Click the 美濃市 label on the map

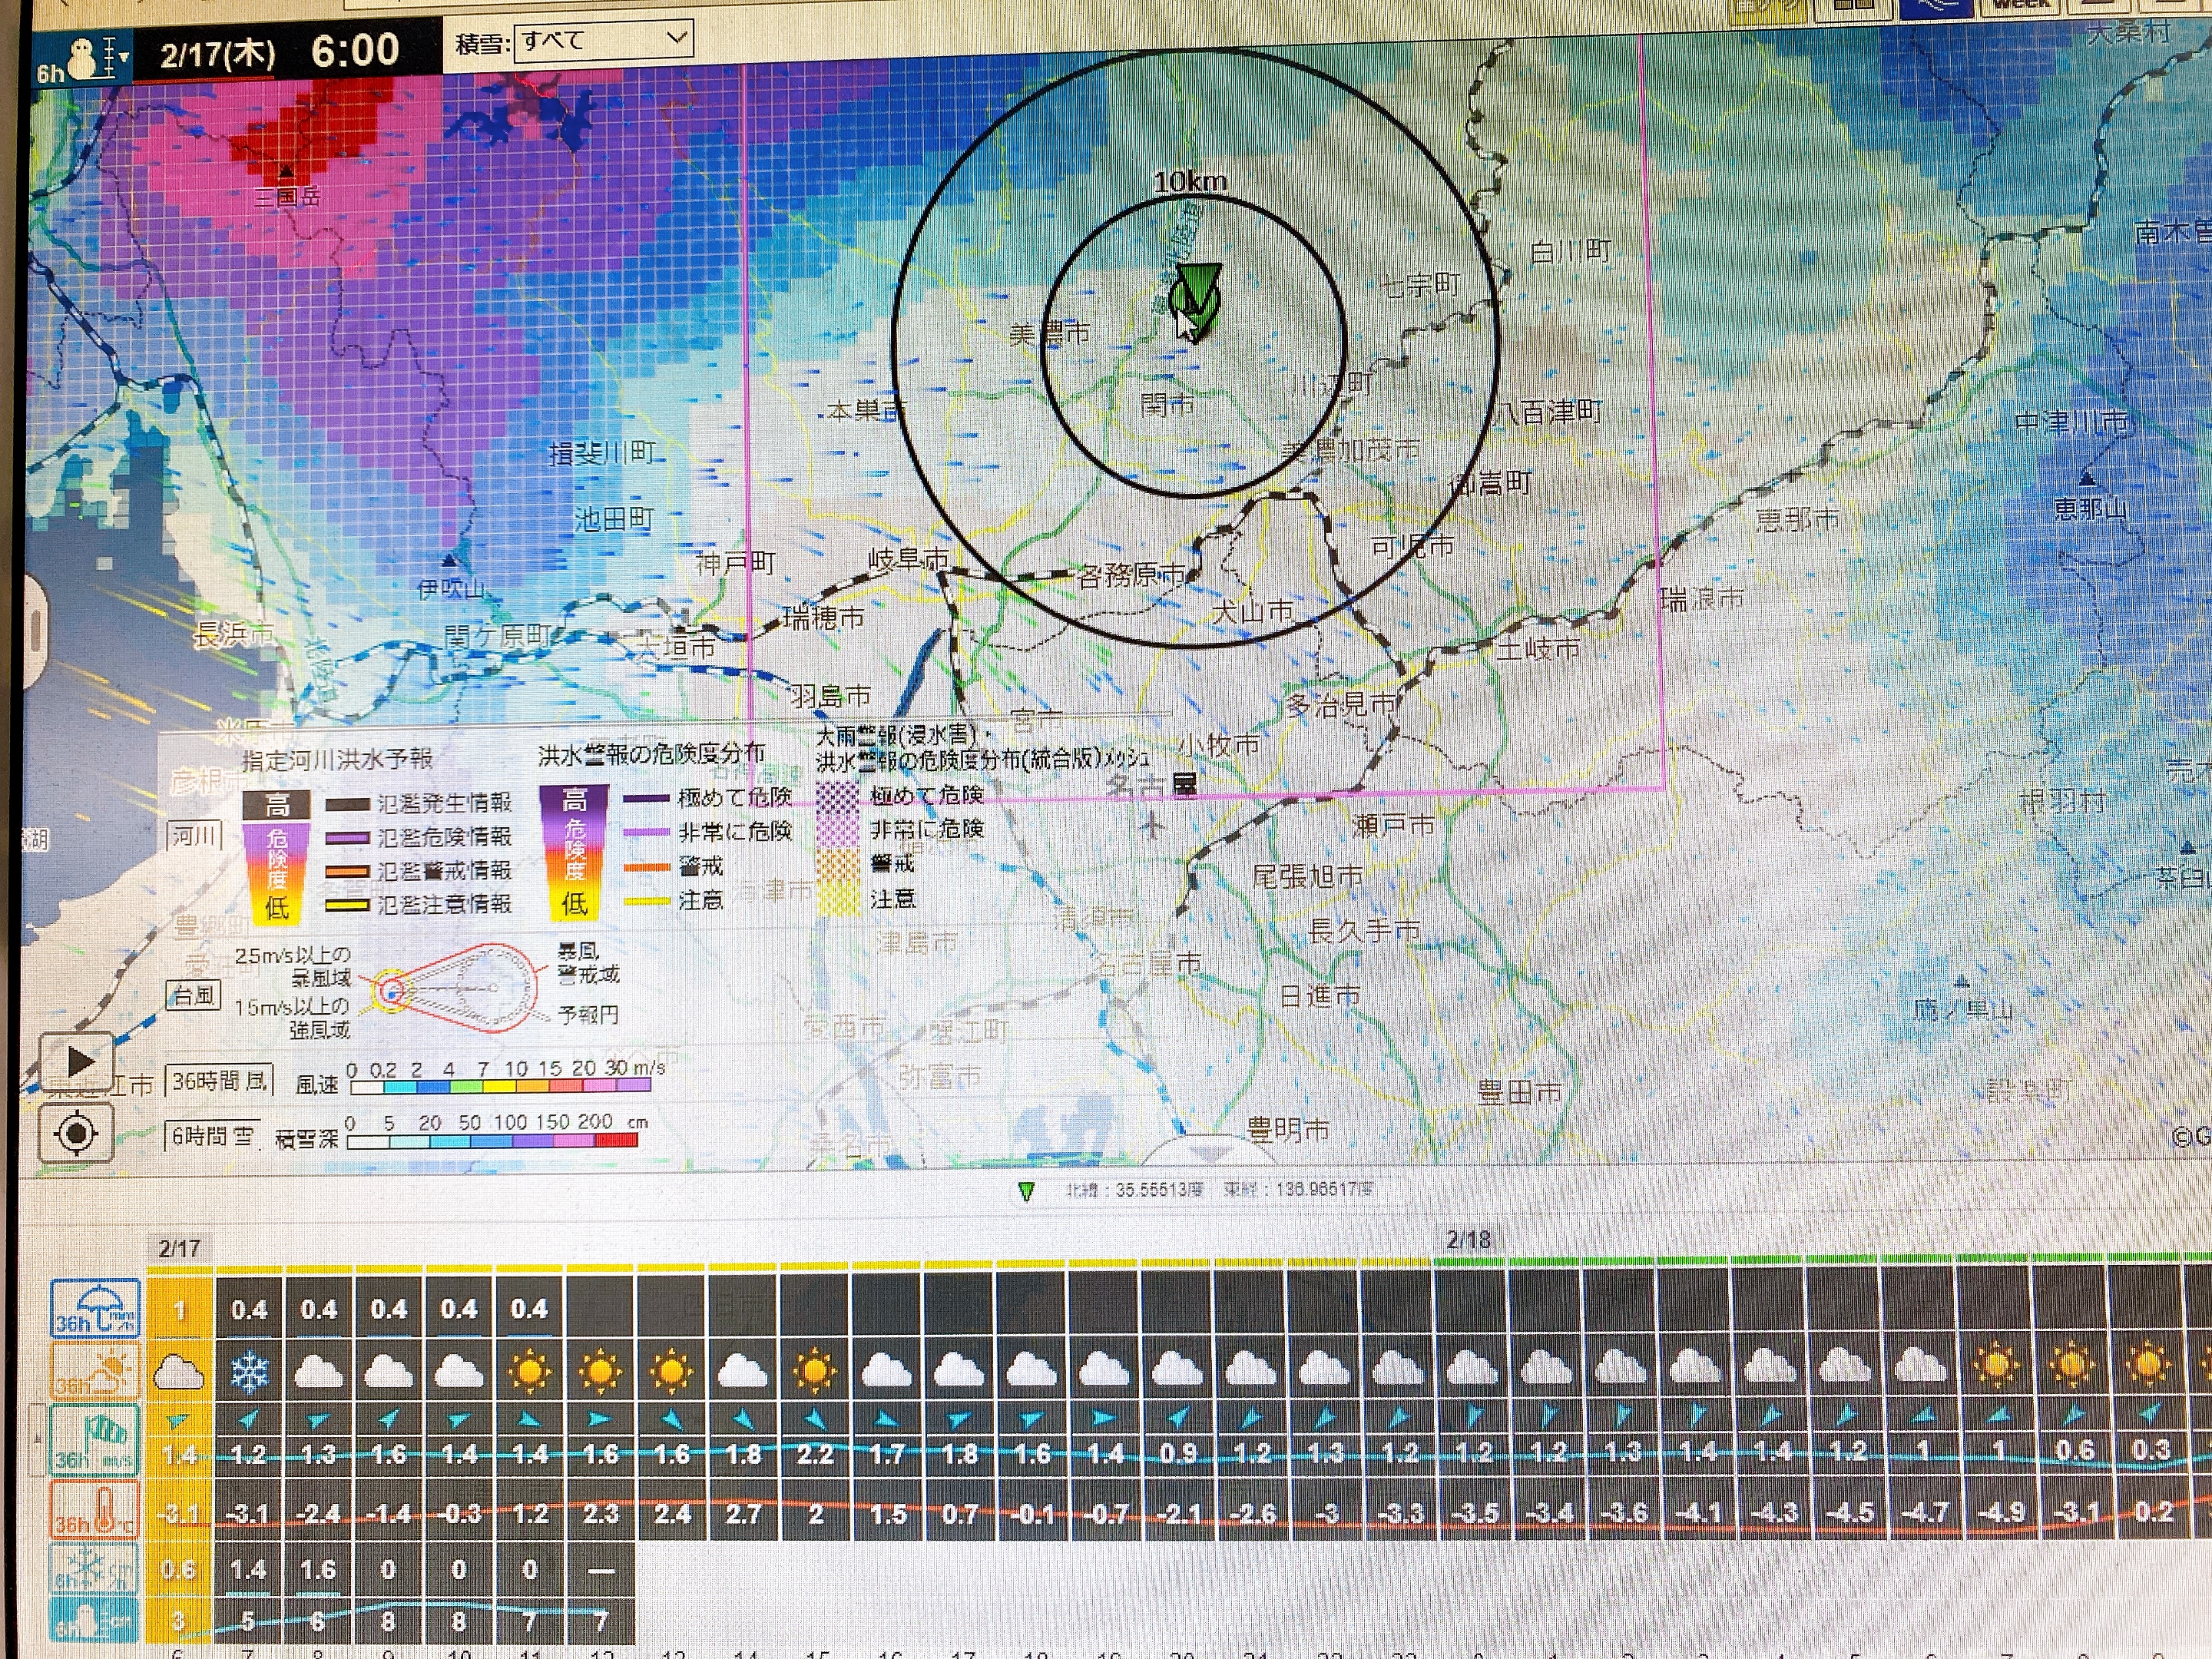[x=1050, y=334]
